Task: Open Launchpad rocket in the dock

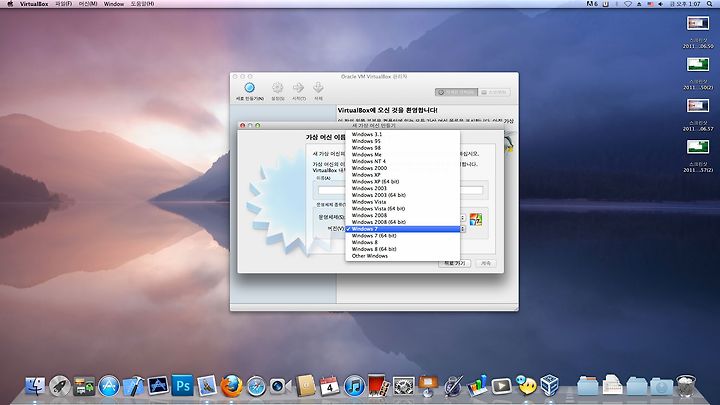Action: [60, 386]
